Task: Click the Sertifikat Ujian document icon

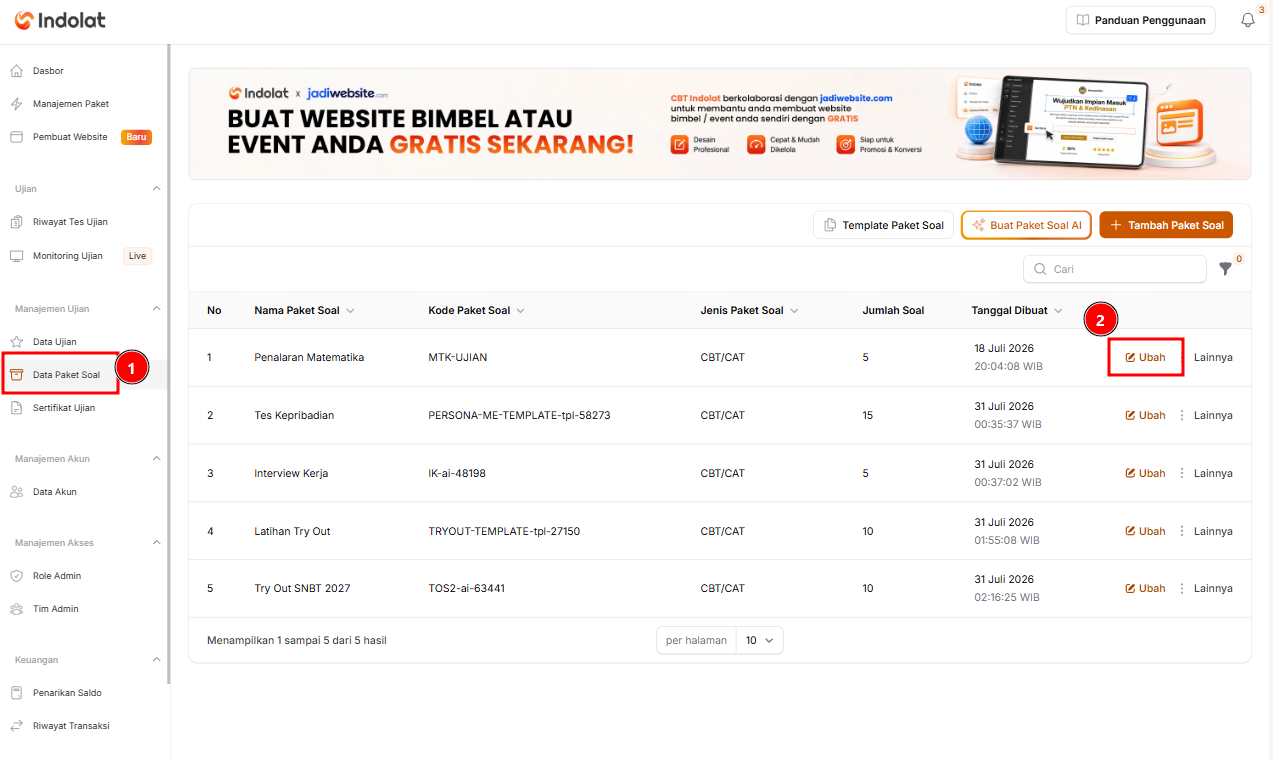Action: tap(16, 408)
